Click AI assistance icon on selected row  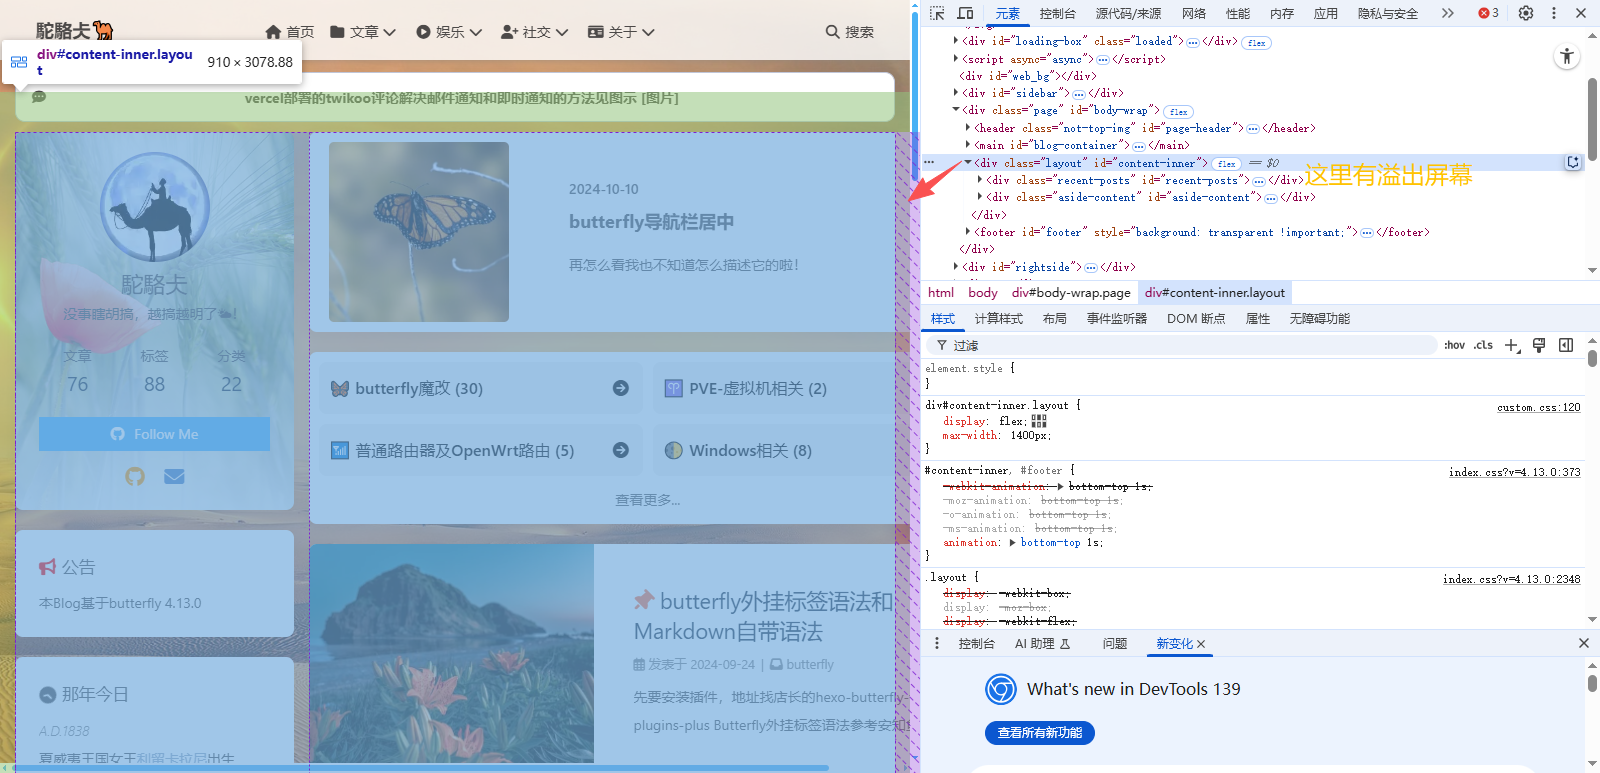(1573, 162)
